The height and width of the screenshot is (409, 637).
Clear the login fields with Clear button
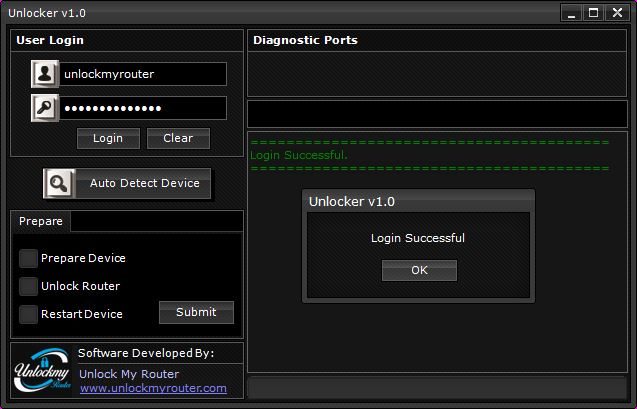(x=178, y=138)
